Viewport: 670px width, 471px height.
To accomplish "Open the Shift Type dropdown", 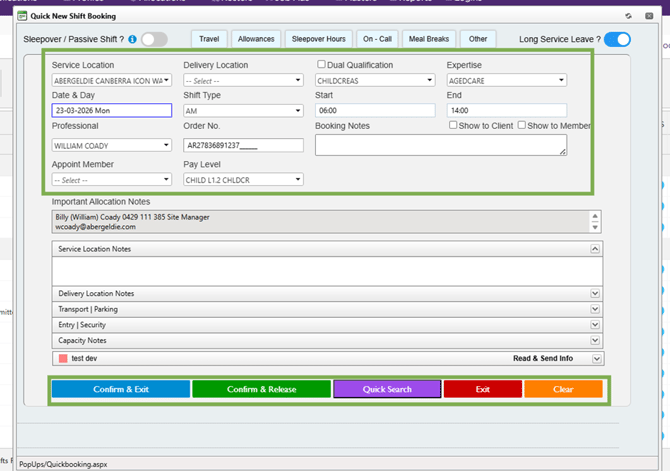I will coord(243,111).
